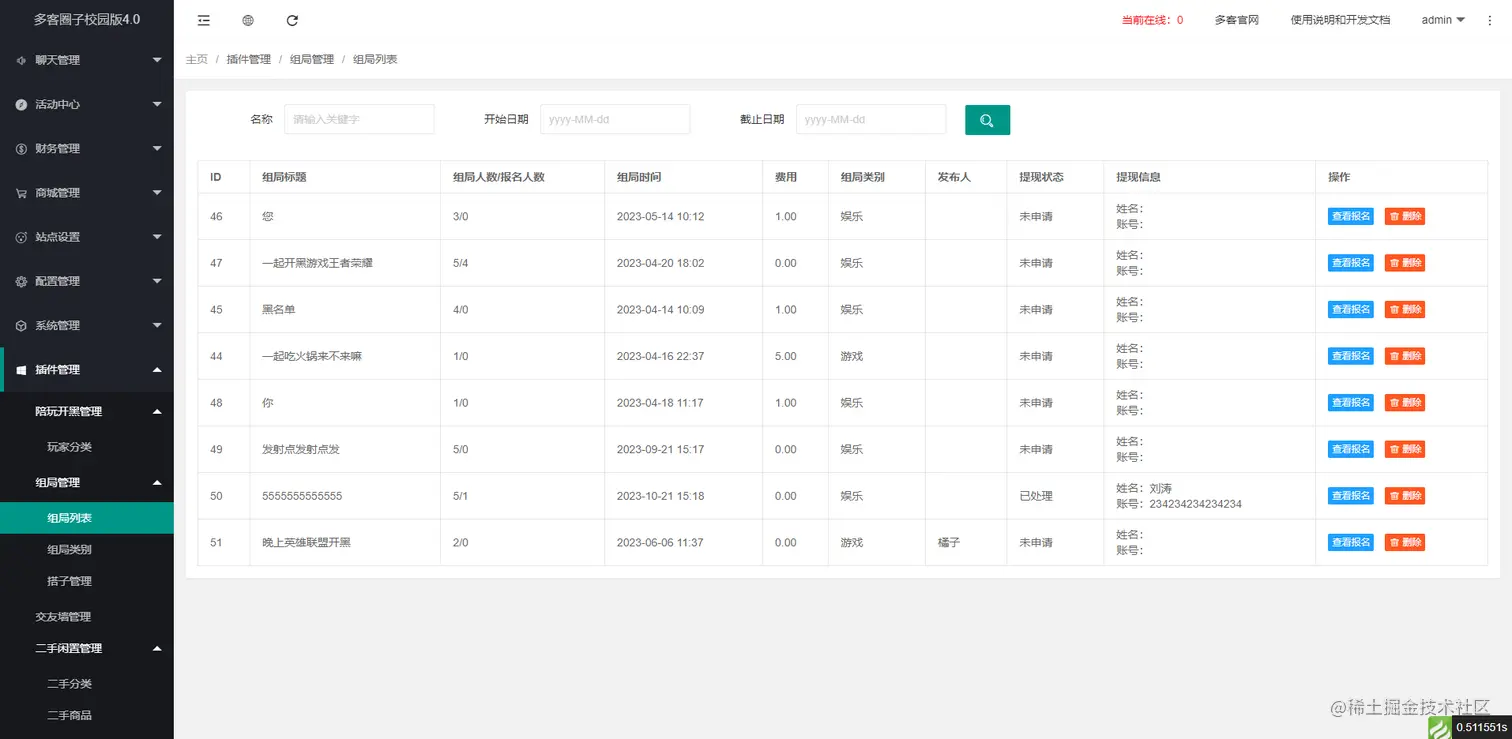
Task: Open the vertical more-options icon
Action: [1490, 20]
